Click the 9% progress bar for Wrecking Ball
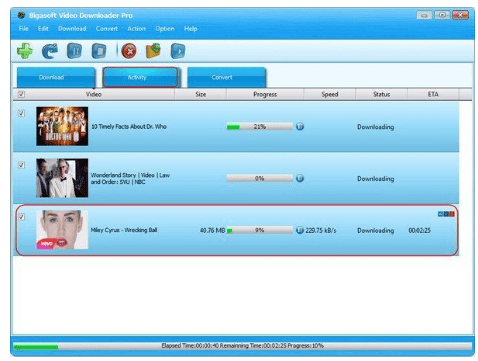 pos(260,230)
